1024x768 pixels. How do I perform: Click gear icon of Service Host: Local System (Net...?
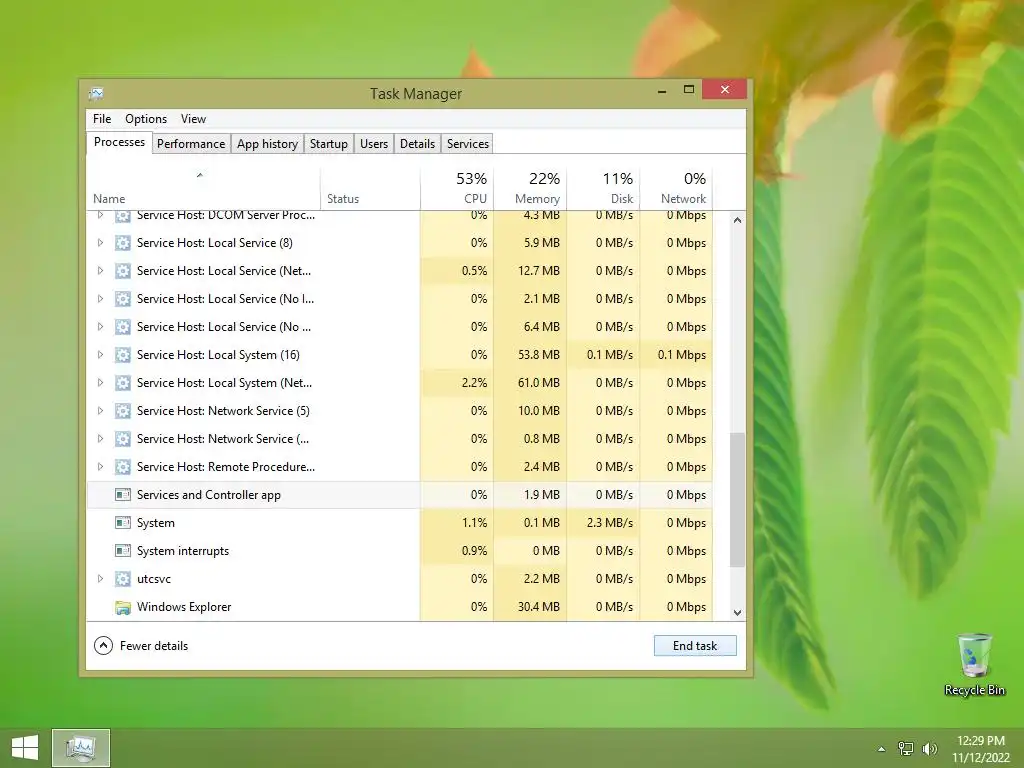point(123,383)
